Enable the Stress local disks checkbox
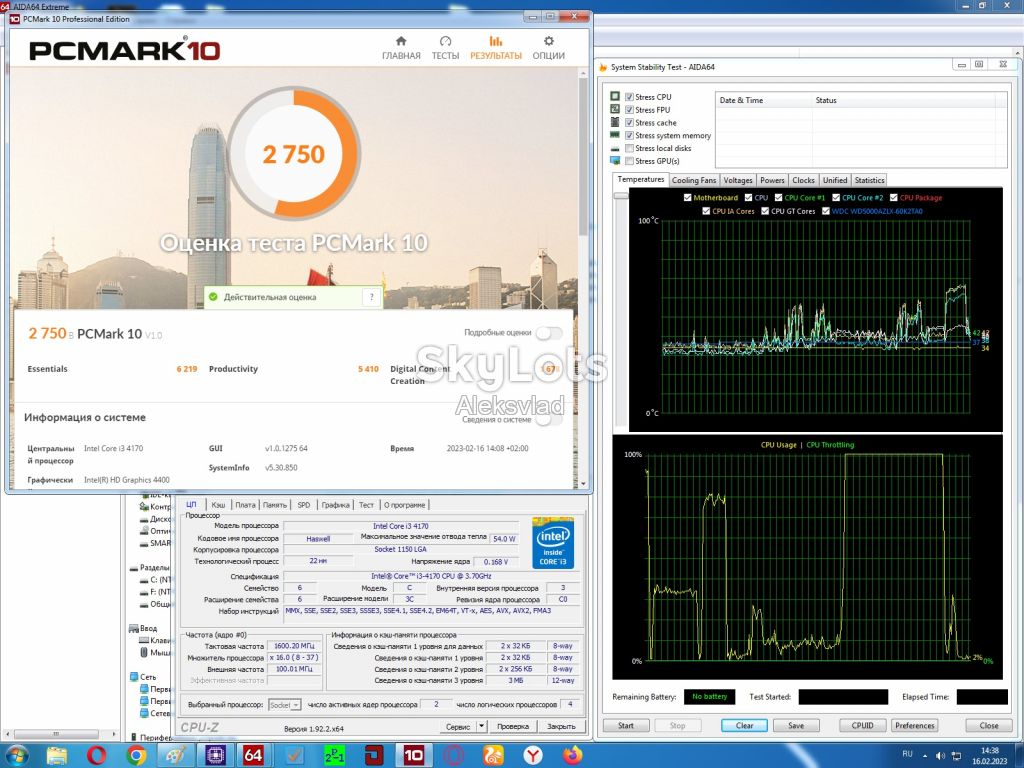This screenshot has width=1024, height=768. pos(630,148)
